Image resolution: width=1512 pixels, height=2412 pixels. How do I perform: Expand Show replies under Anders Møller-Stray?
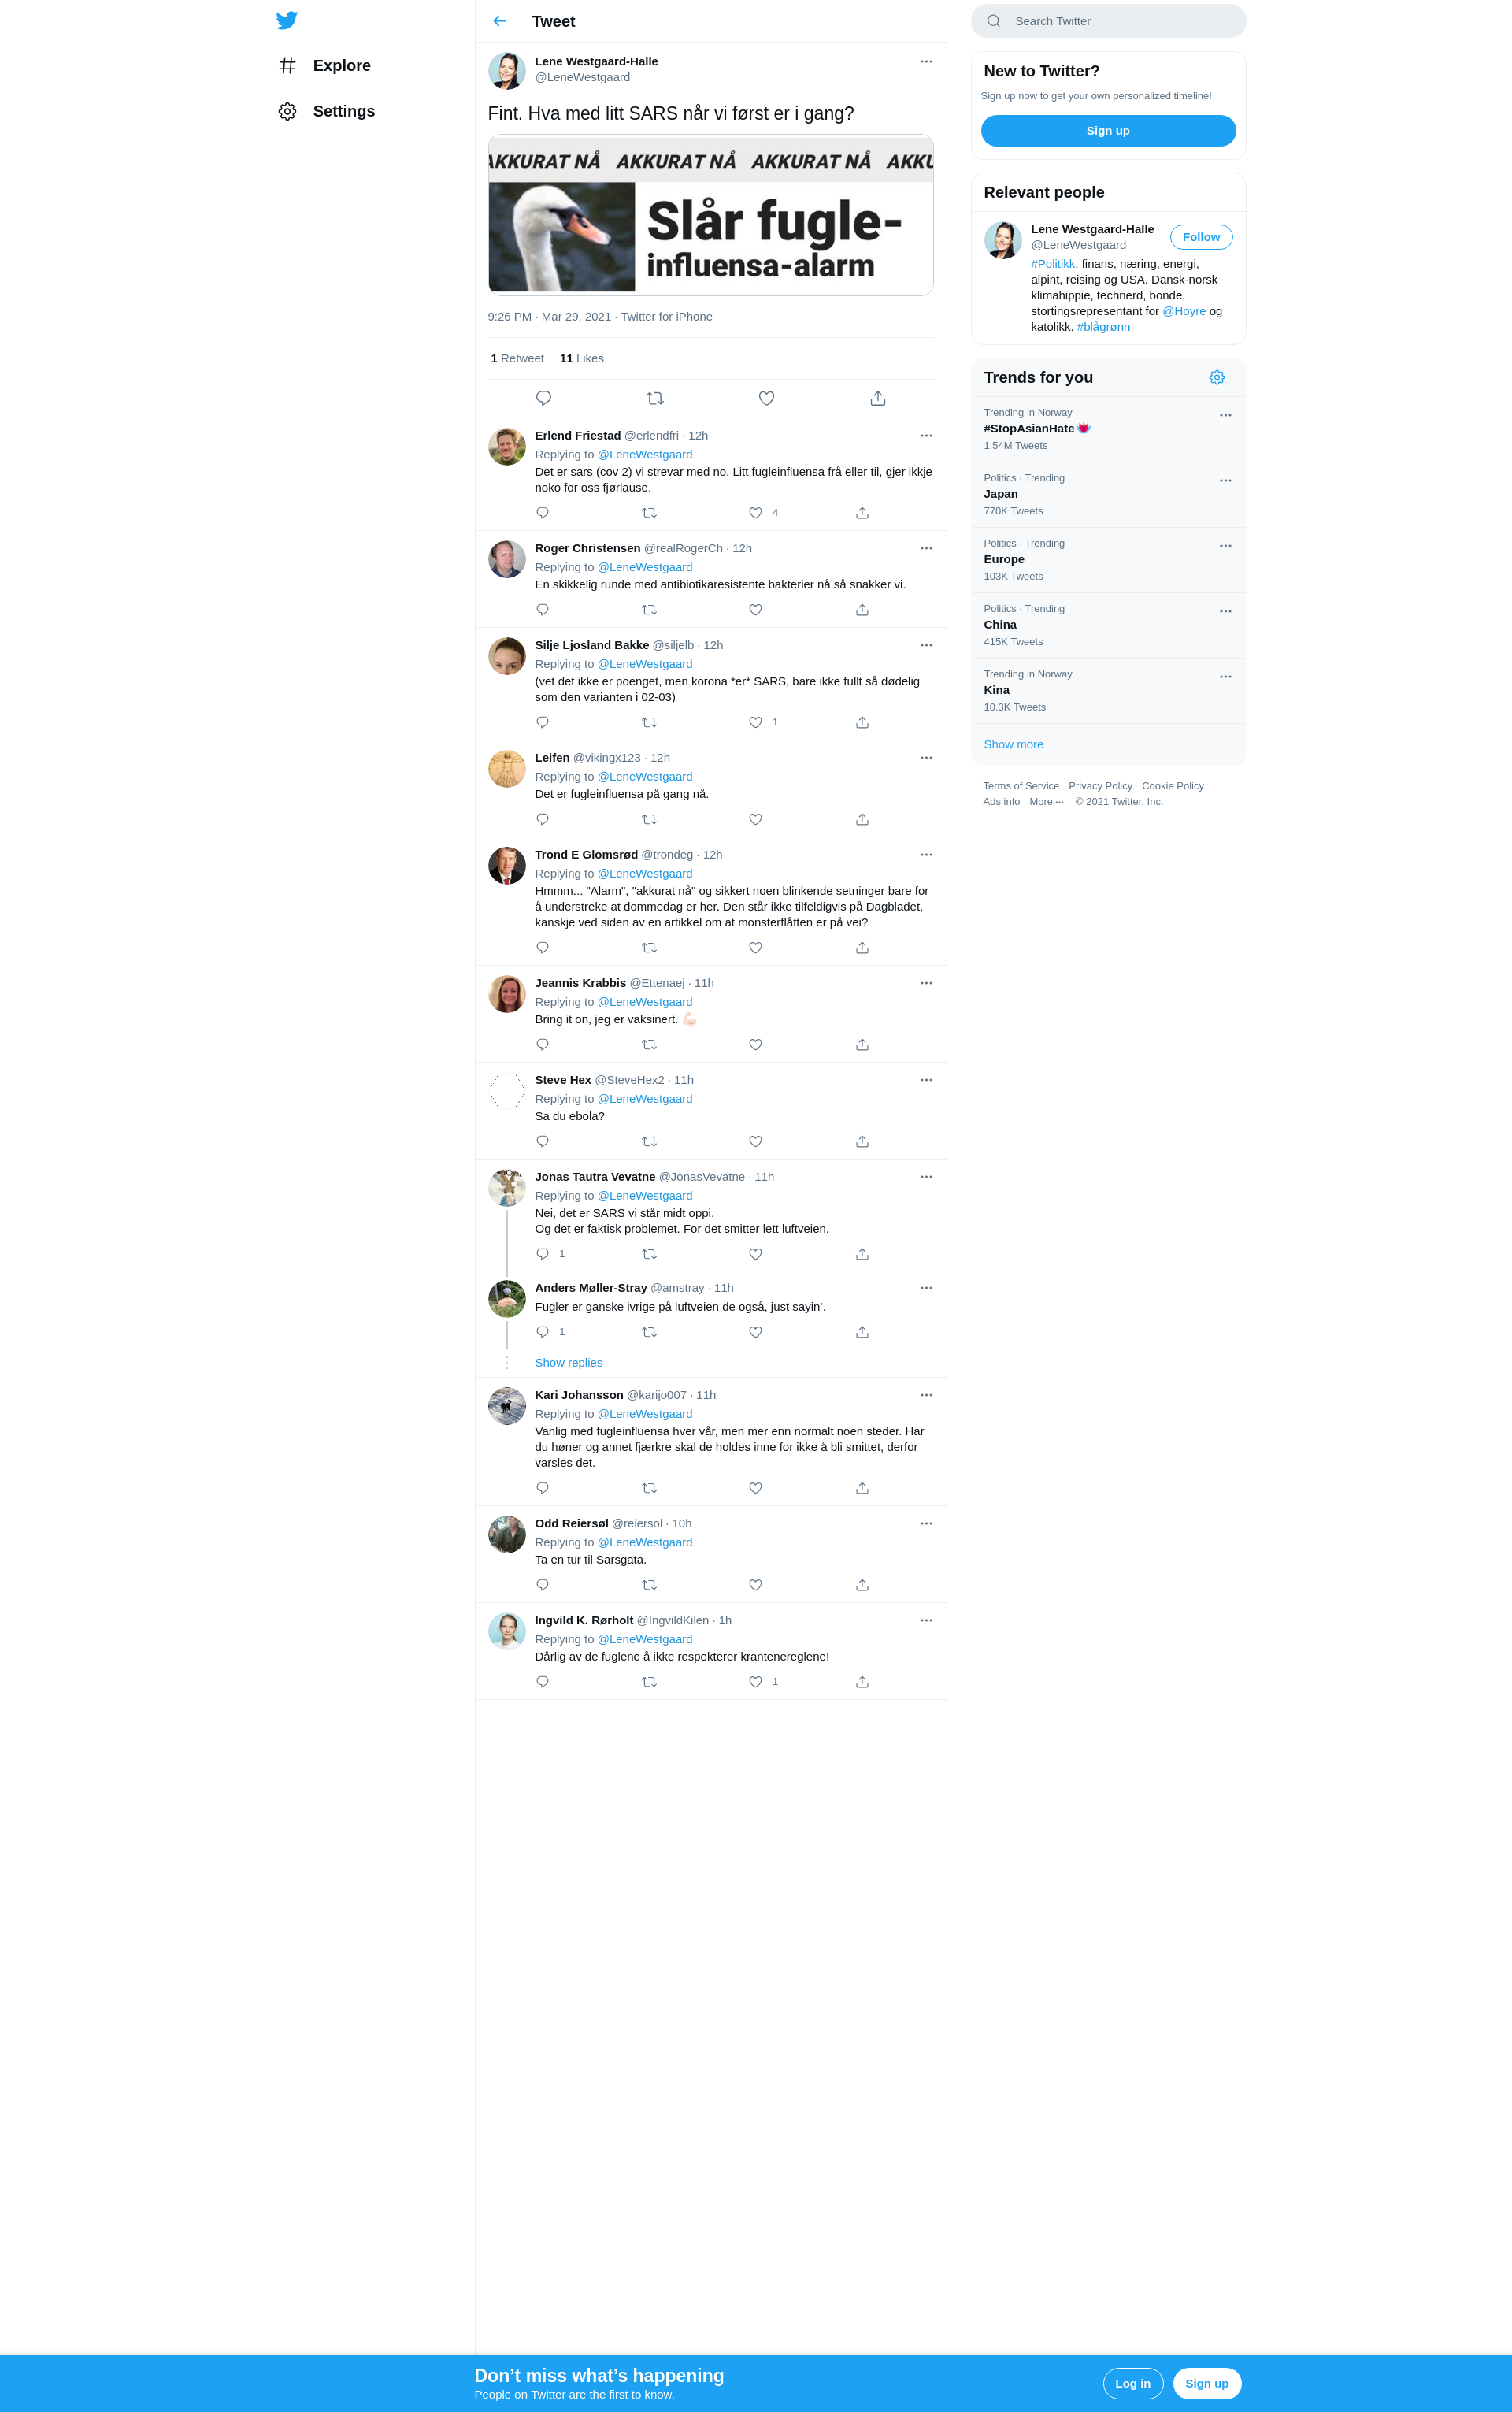[x=568, y=1363]
